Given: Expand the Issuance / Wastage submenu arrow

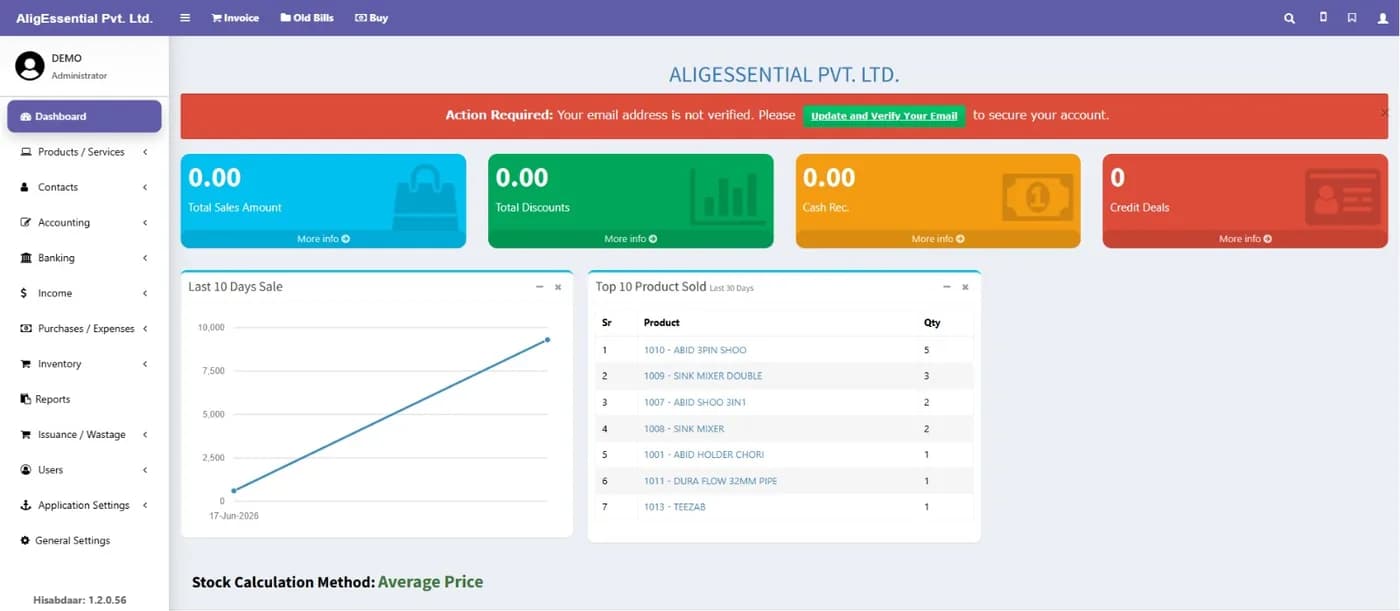Looking at the screenshot, I should pyautogui.click(x=145, y=435).
